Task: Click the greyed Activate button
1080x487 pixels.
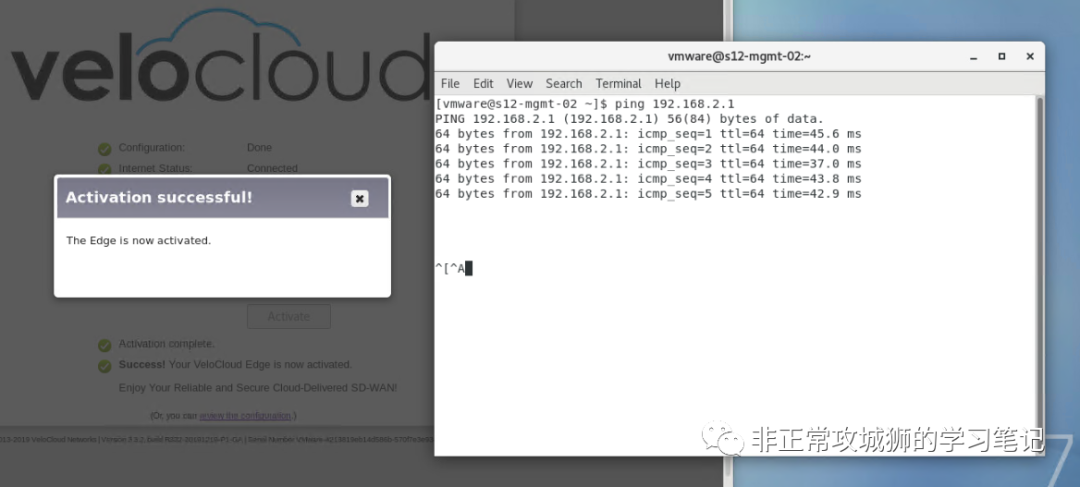Action: 289,316
